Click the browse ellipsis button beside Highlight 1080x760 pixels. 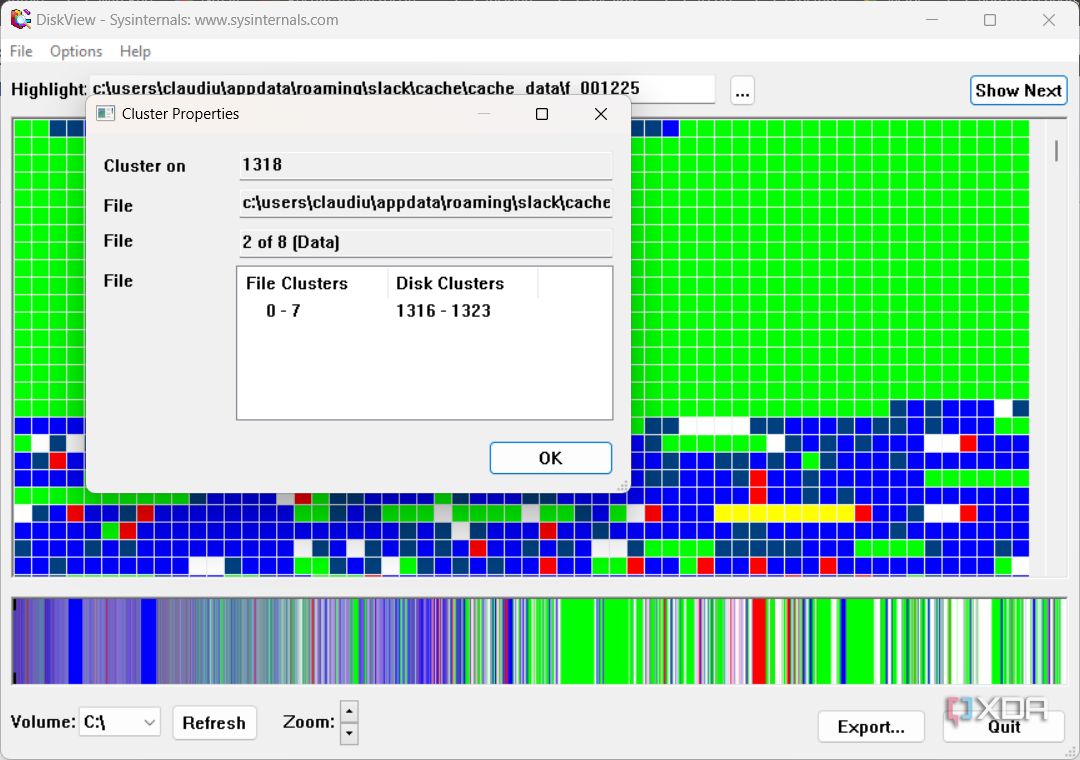(742, 90)
